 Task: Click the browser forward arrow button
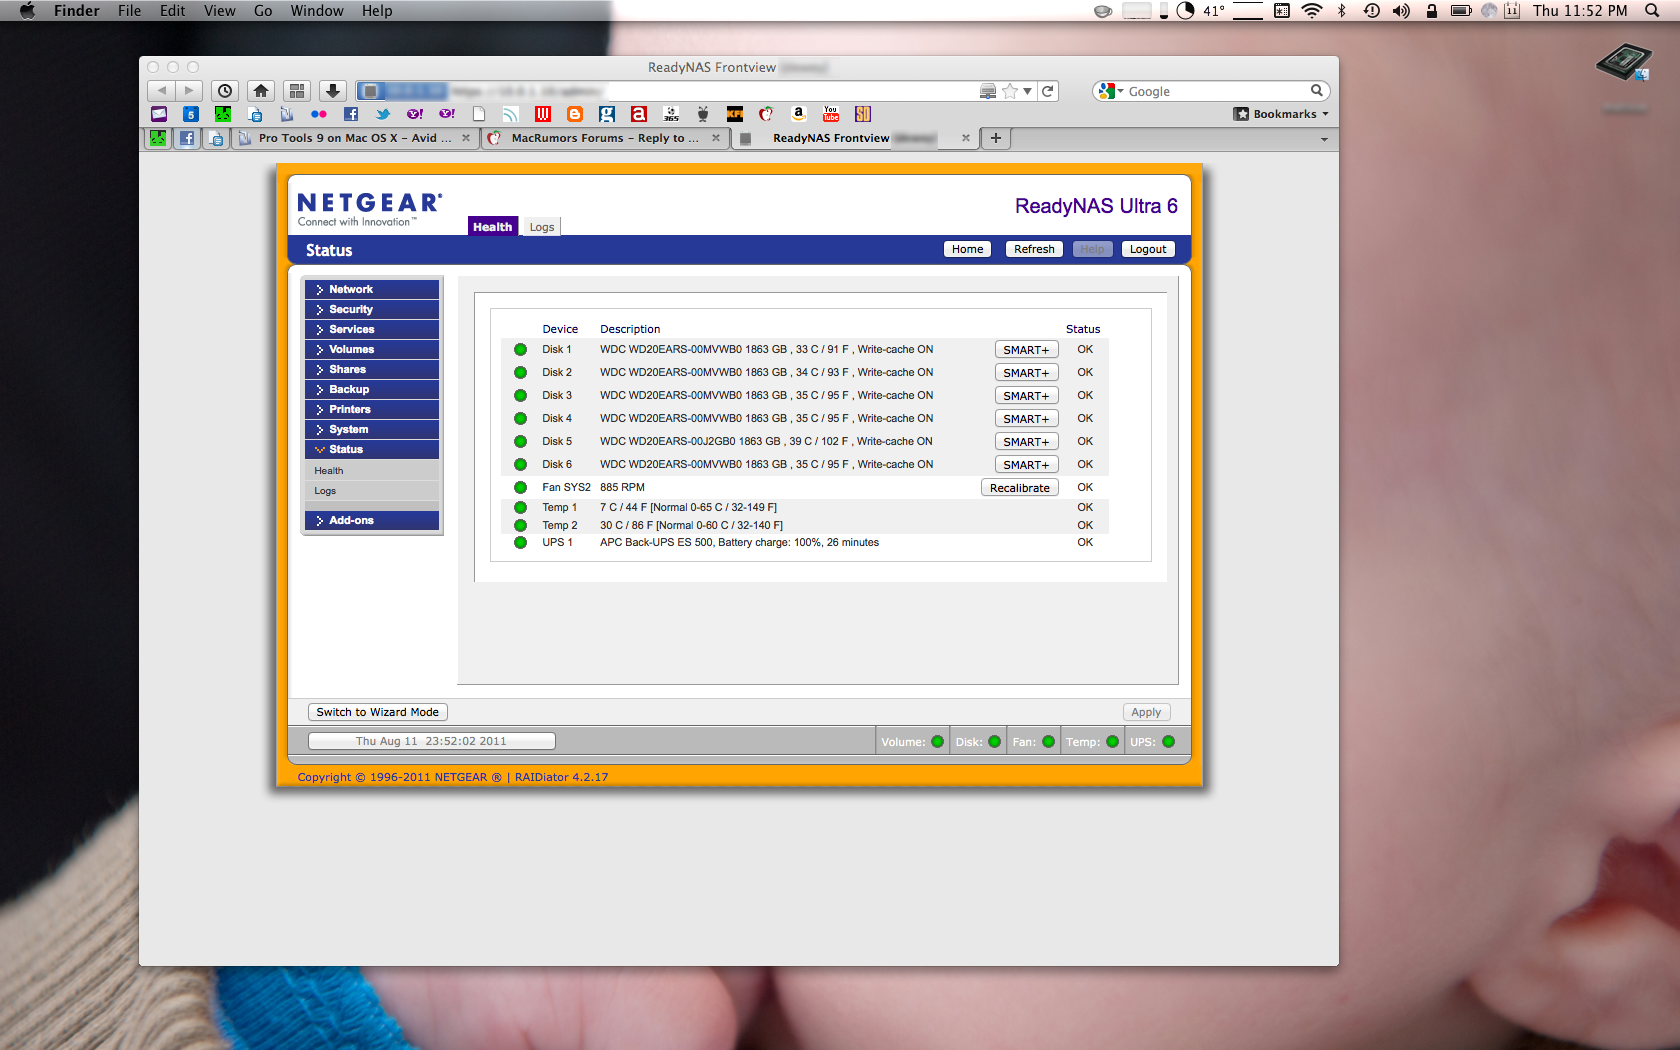pyautogui.click(x=189, y=91)
